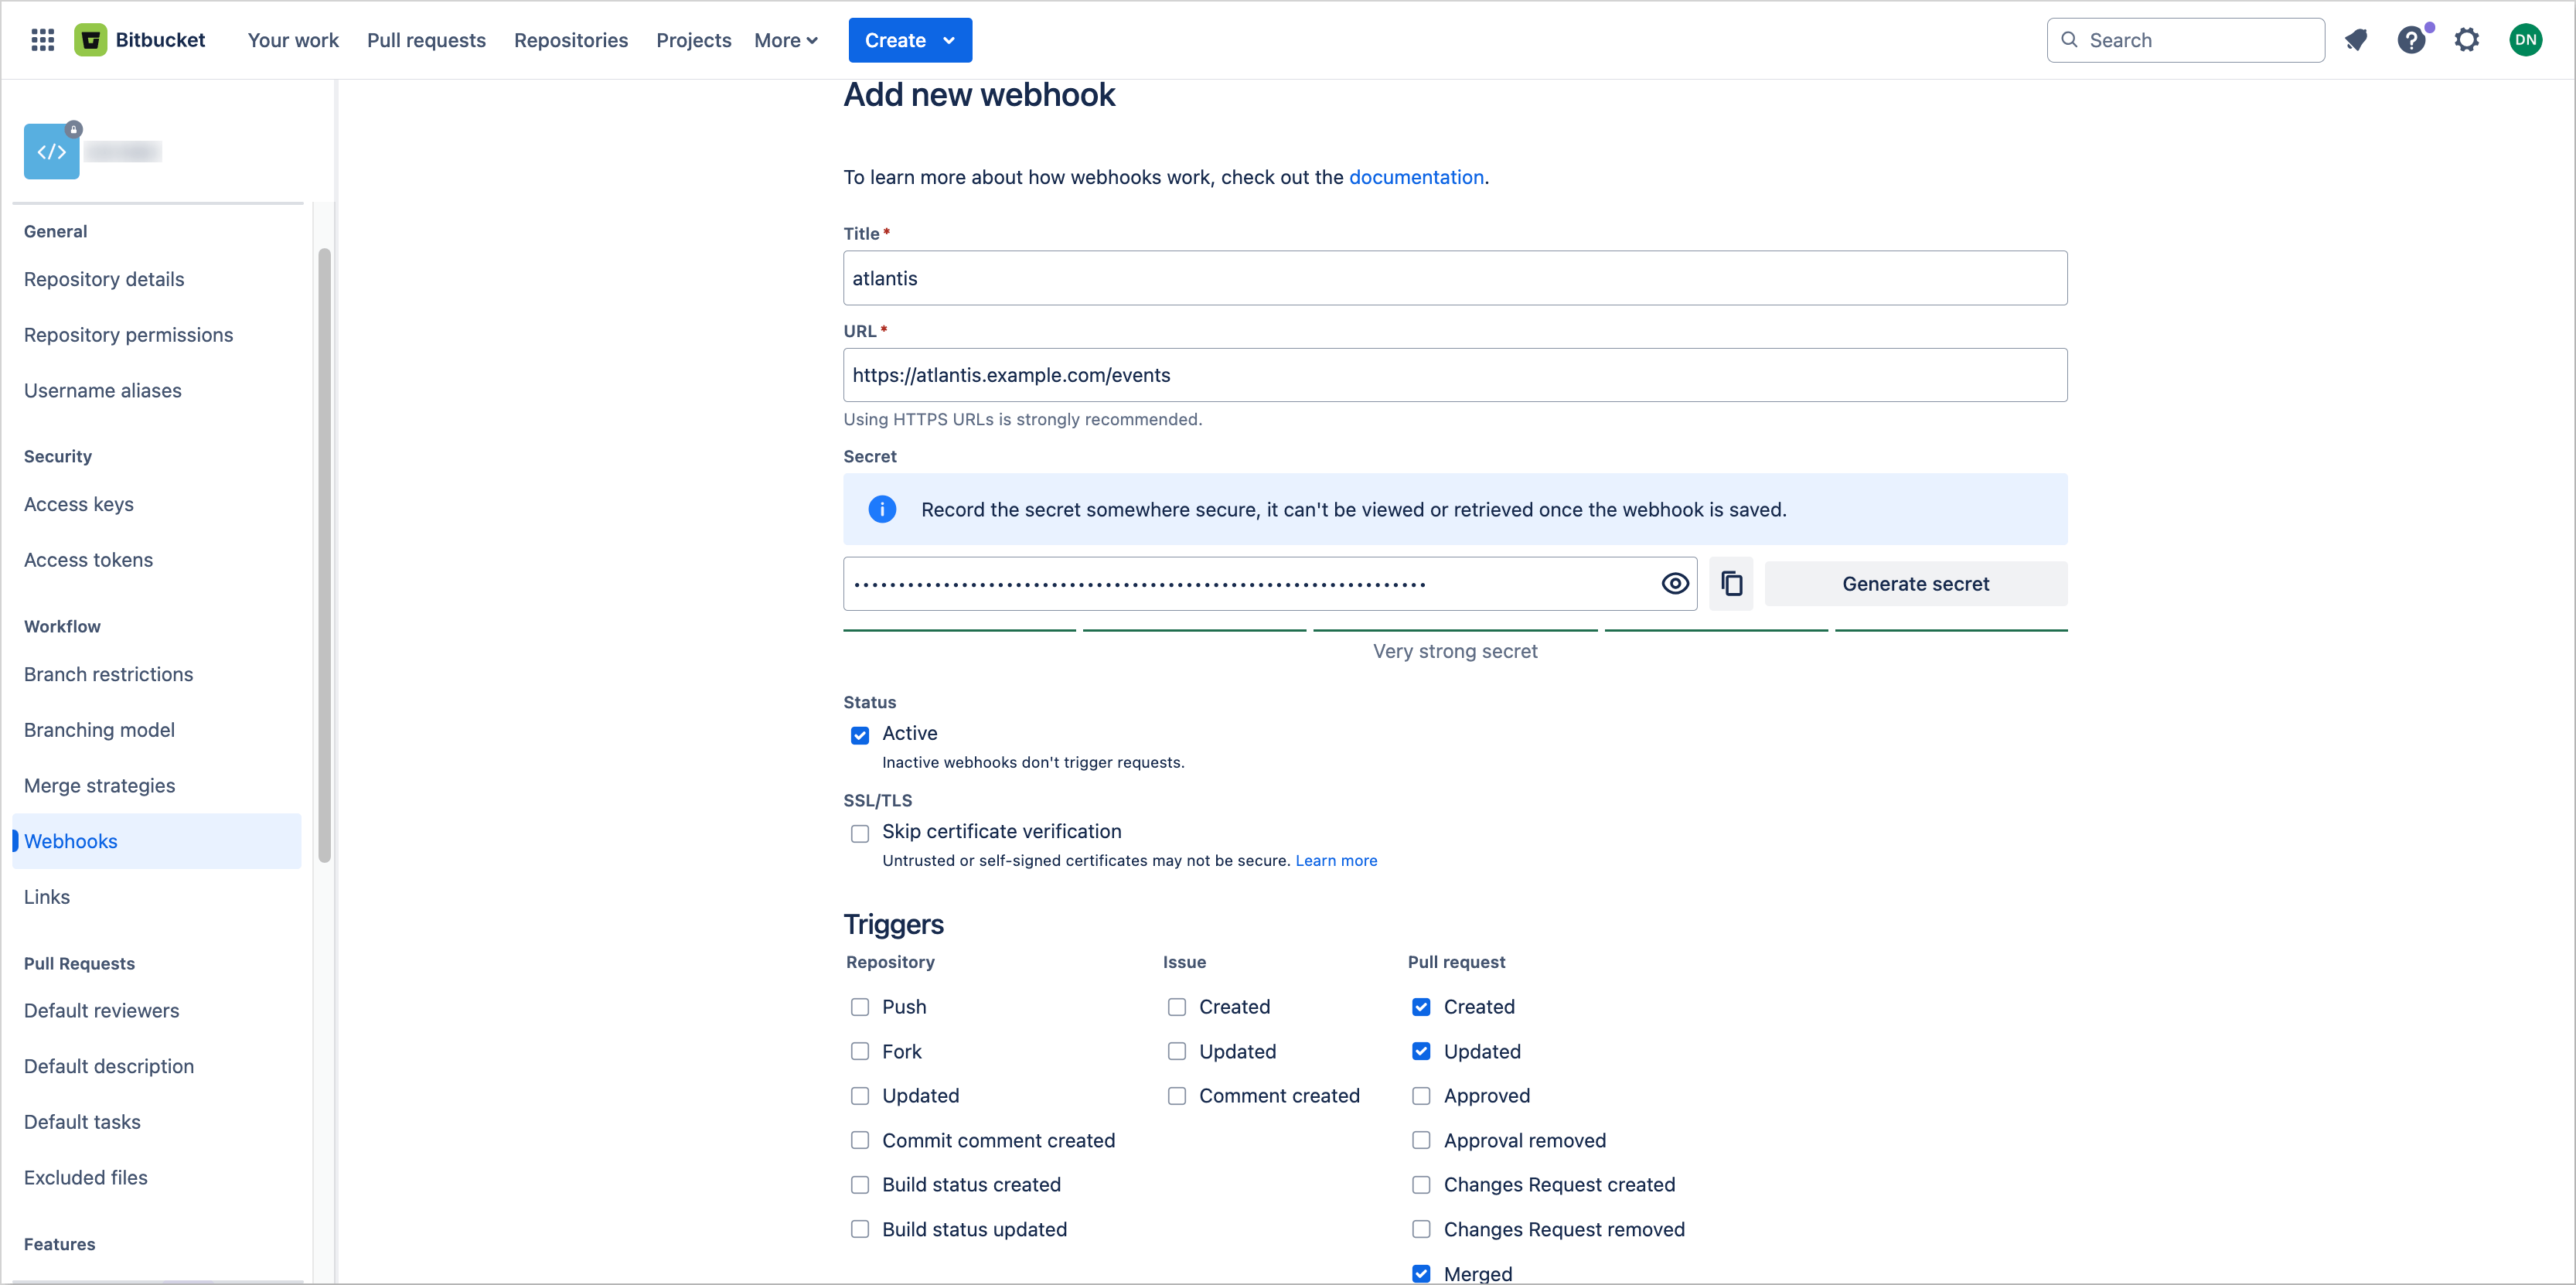
Task: Open the webhook documentation link
Action: [1416, 177]
